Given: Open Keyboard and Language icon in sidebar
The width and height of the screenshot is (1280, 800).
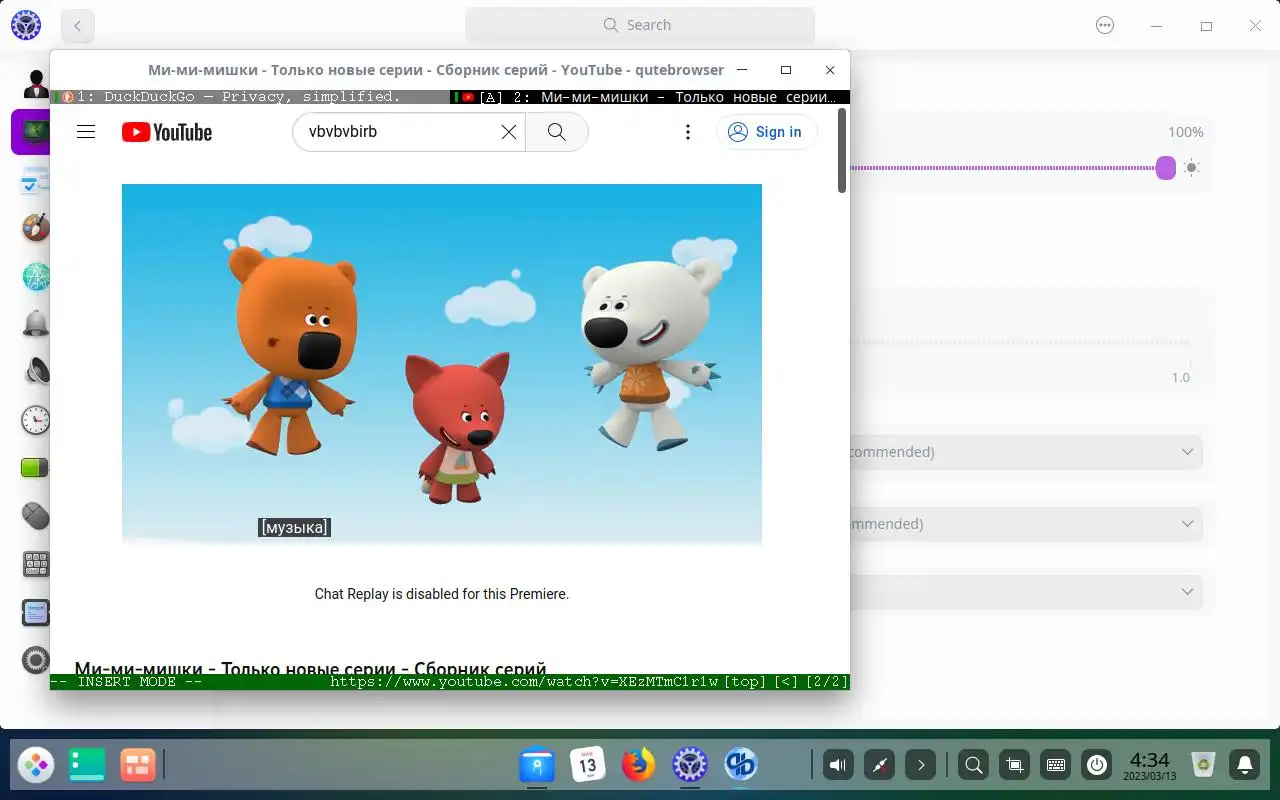Looking at the screenshot, I should click(x=36, y=564).
